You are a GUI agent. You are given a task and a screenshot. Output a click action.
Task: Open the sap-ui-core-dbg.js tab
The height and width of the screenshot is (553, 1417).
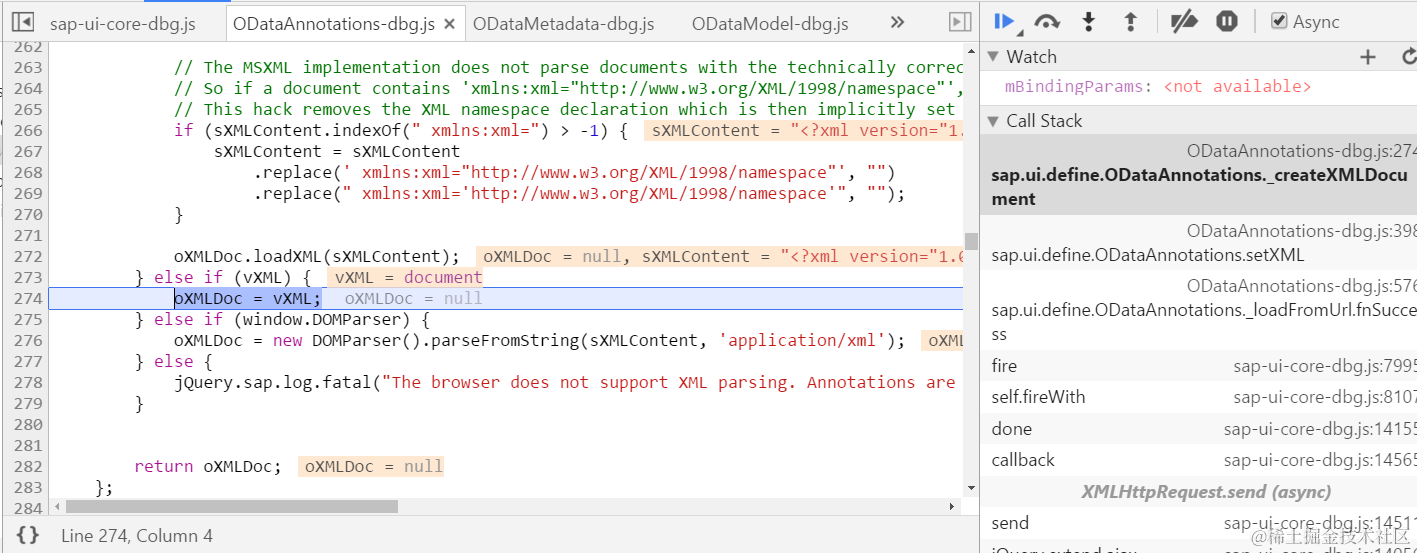click(x=123, y=23)
